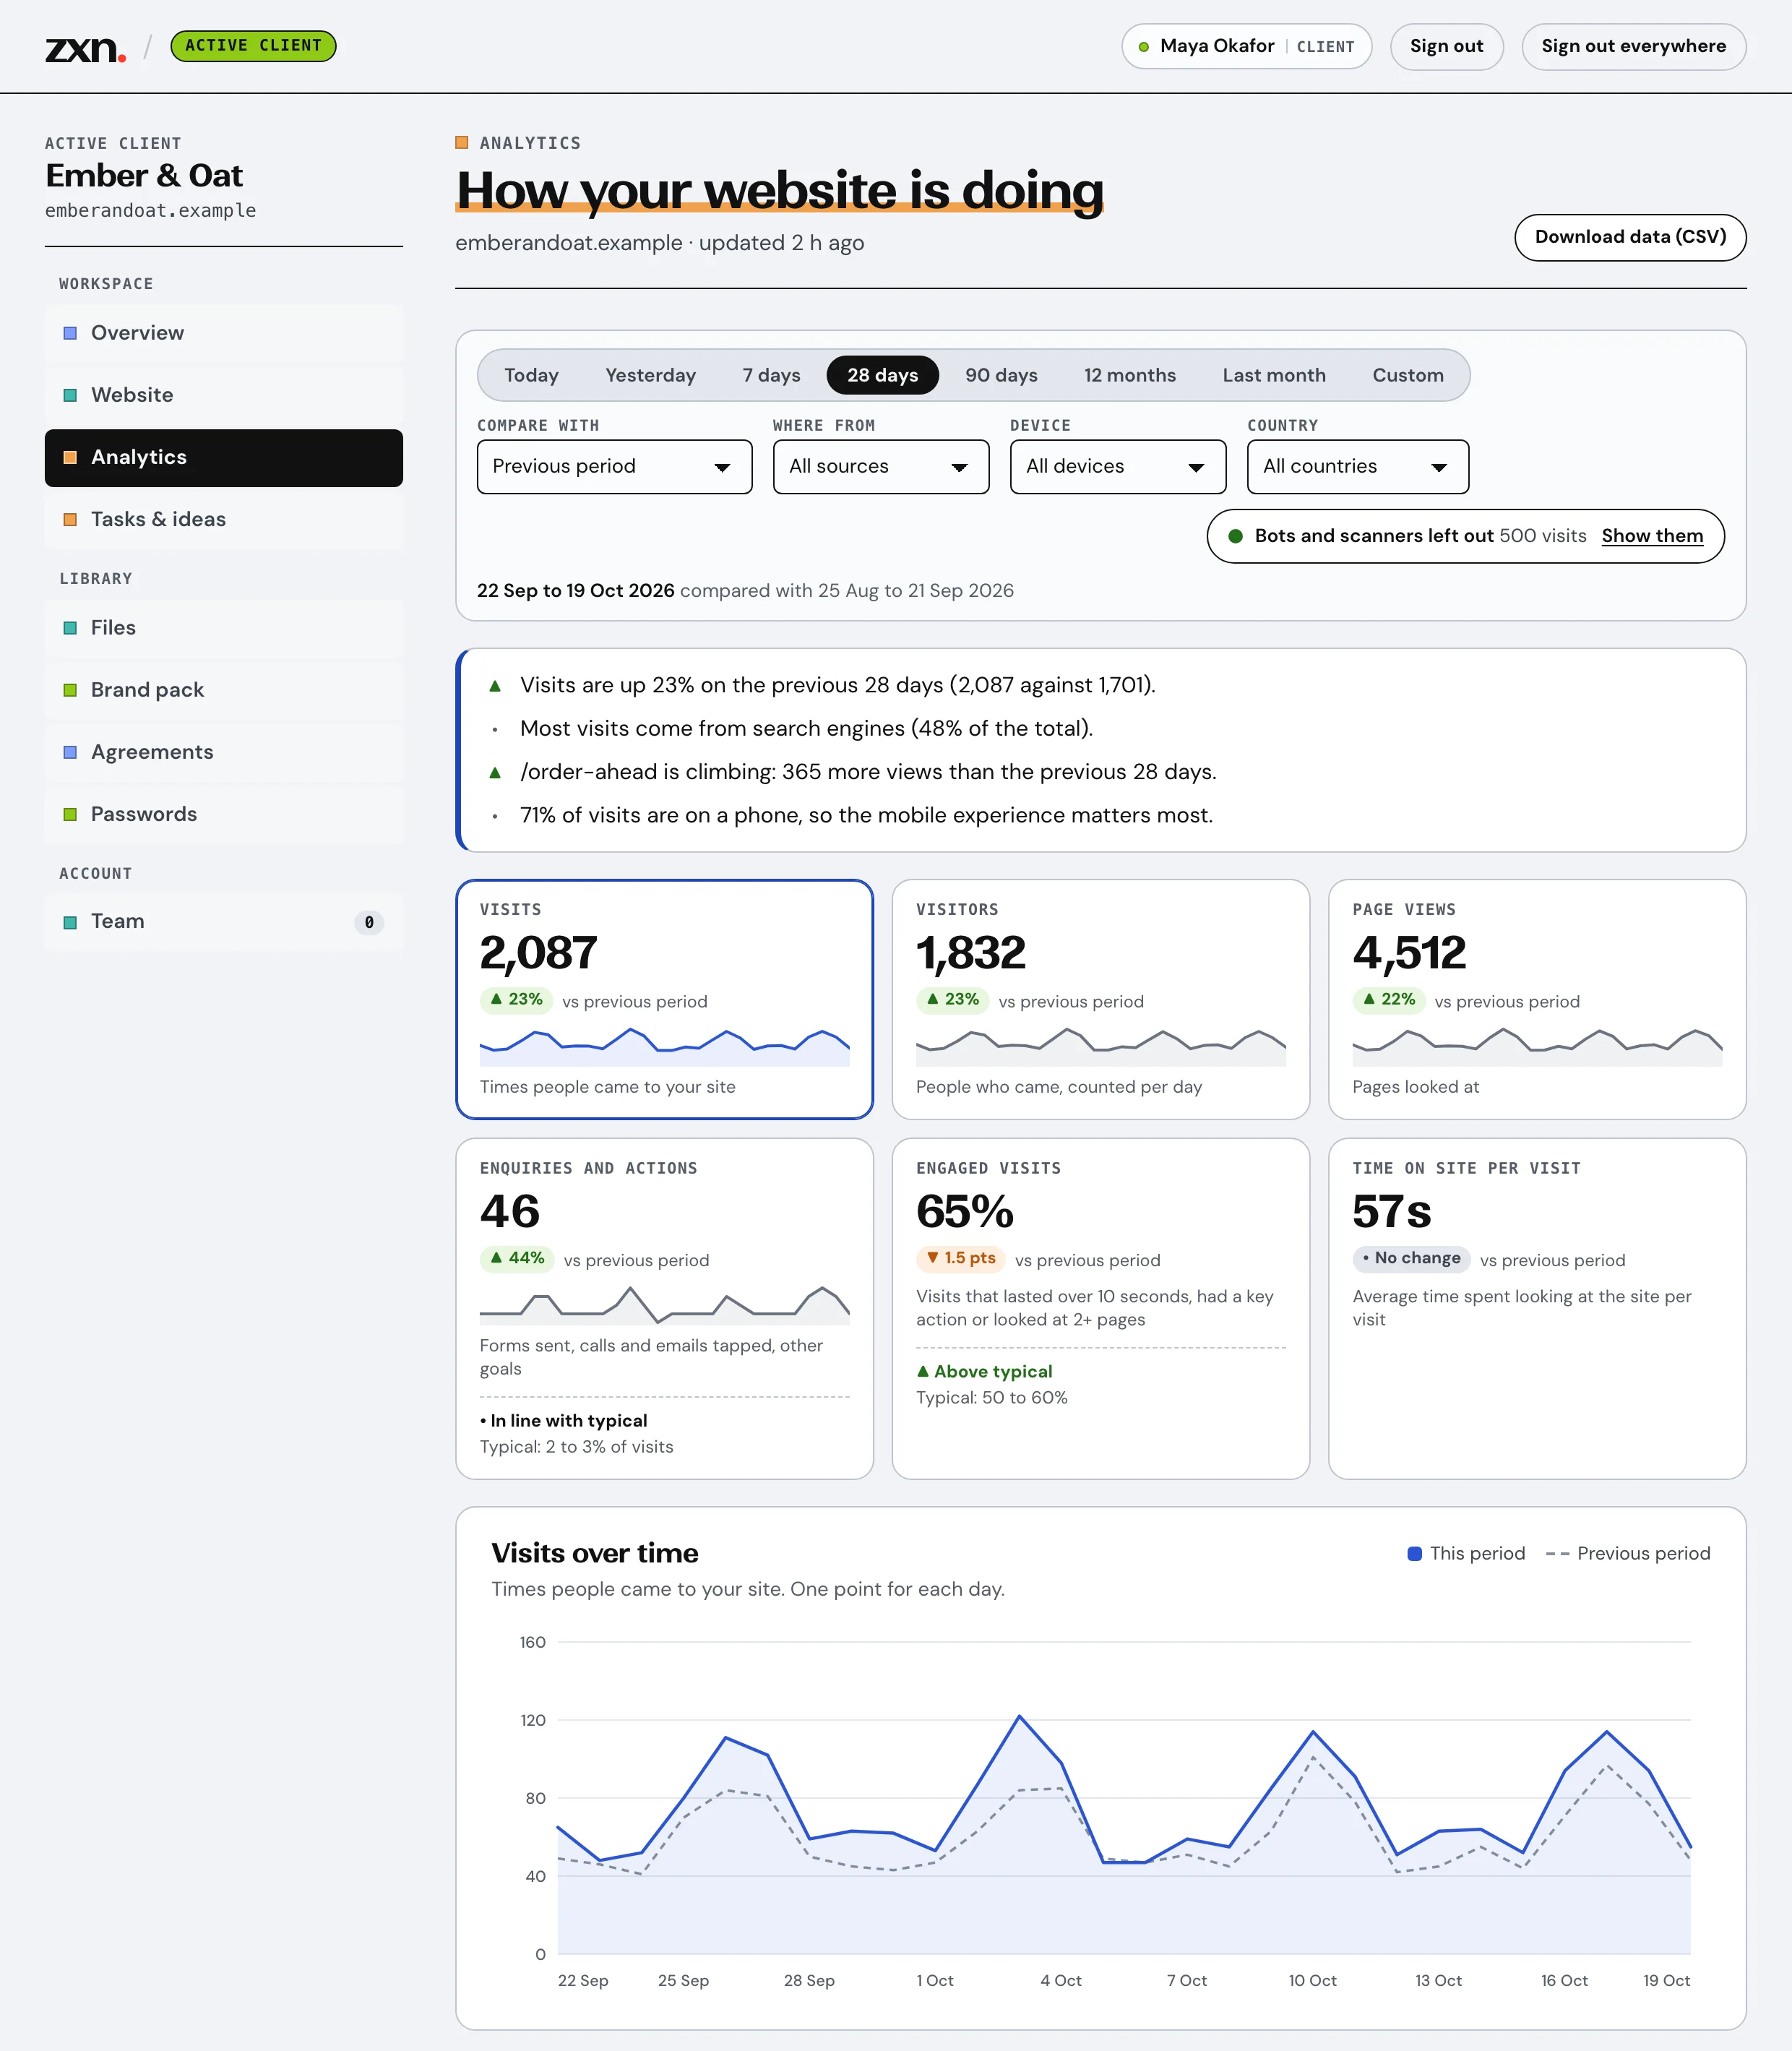Open Passwords in the library
1792x2051 pixels.
click(x=224, y=814)
